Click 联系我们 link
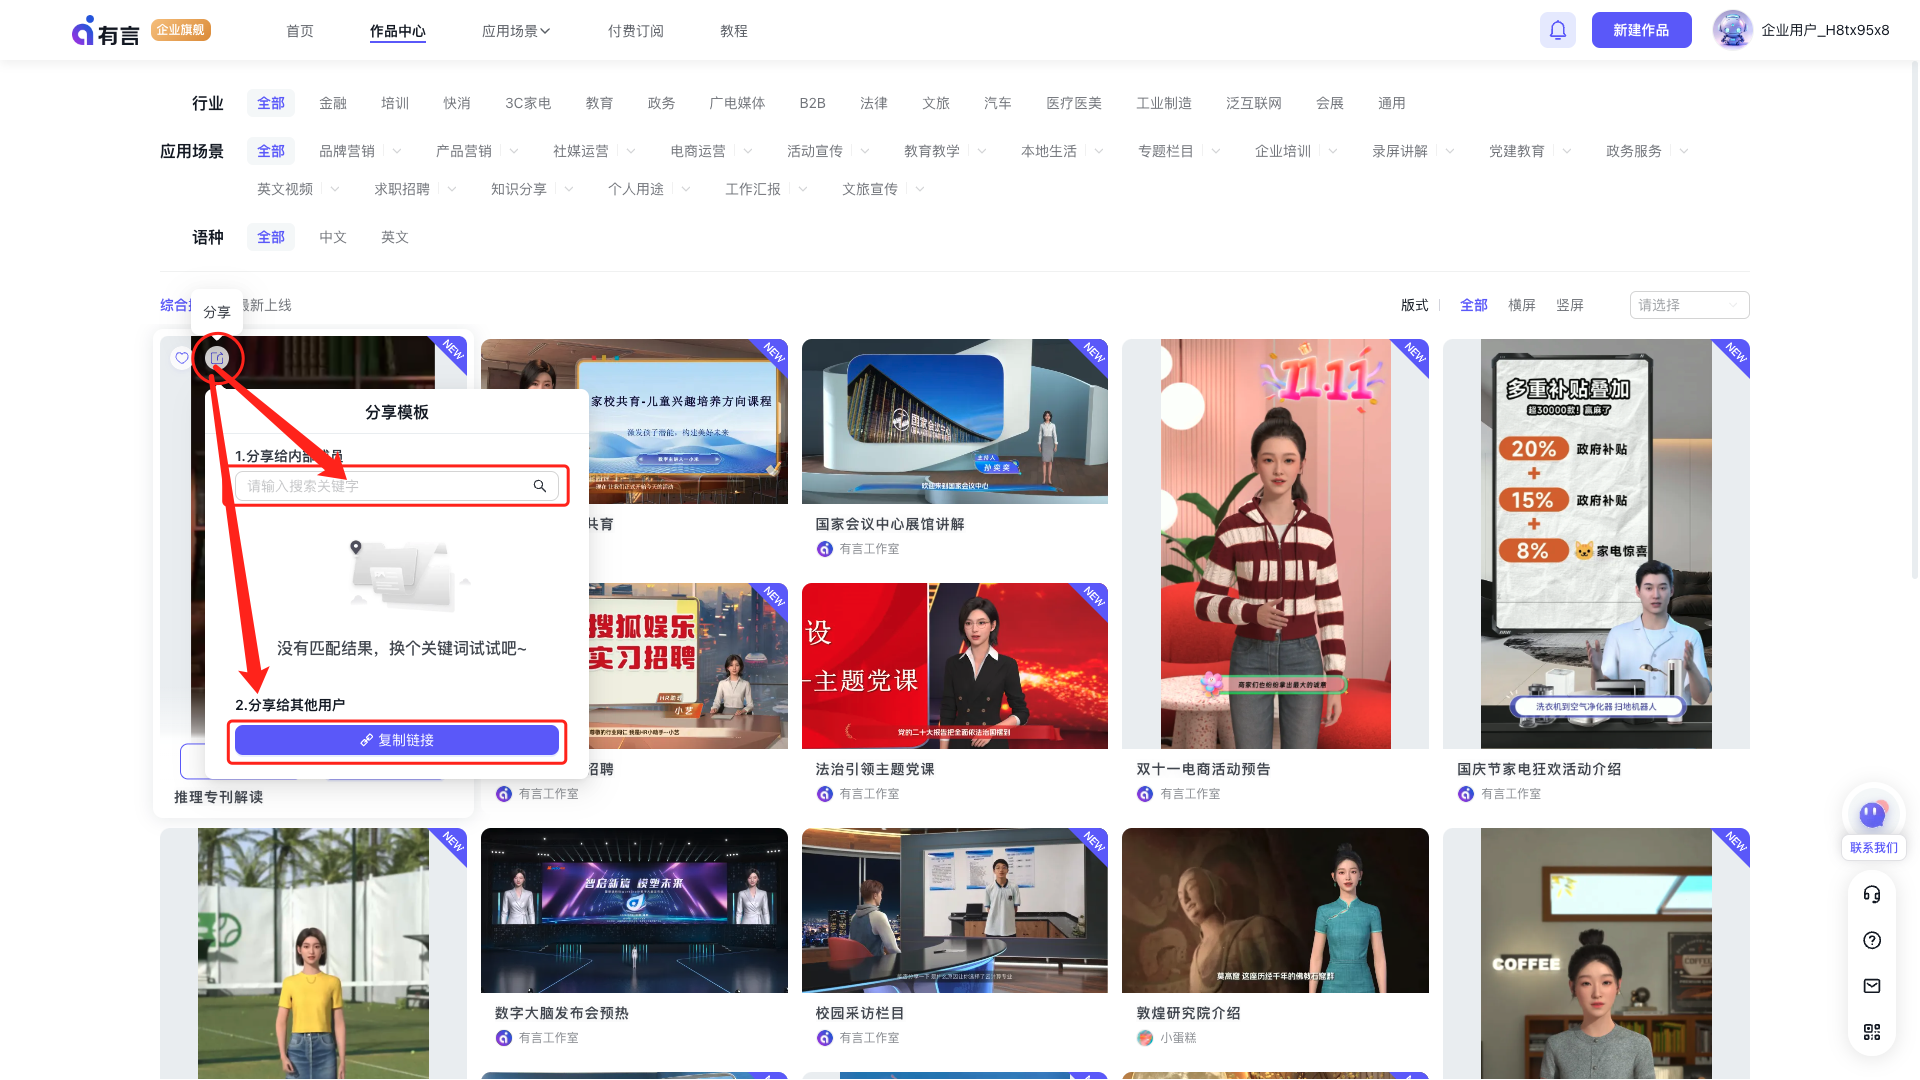The width and height of the screenshot is (1920, 1080). coord(1874,847)
